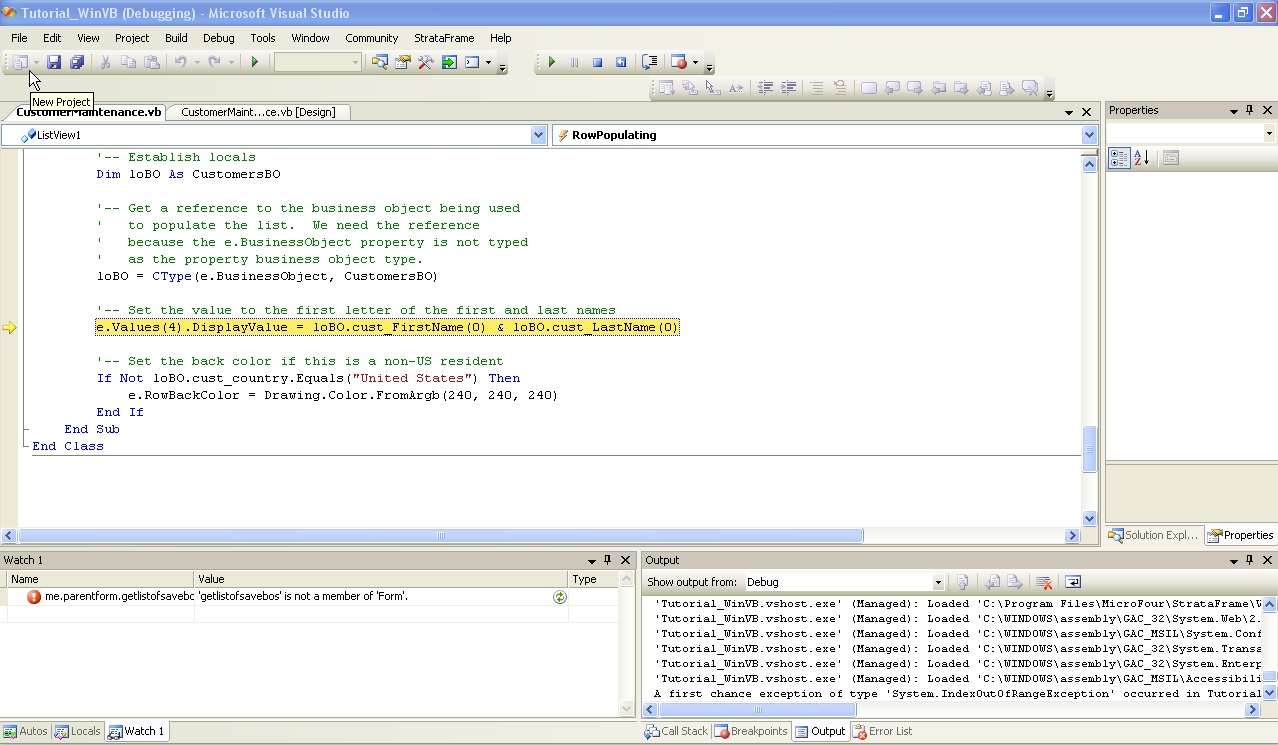Click the Show Next Statement icon
This screenshot has width=1278, height=745.
tap(649, 62)
